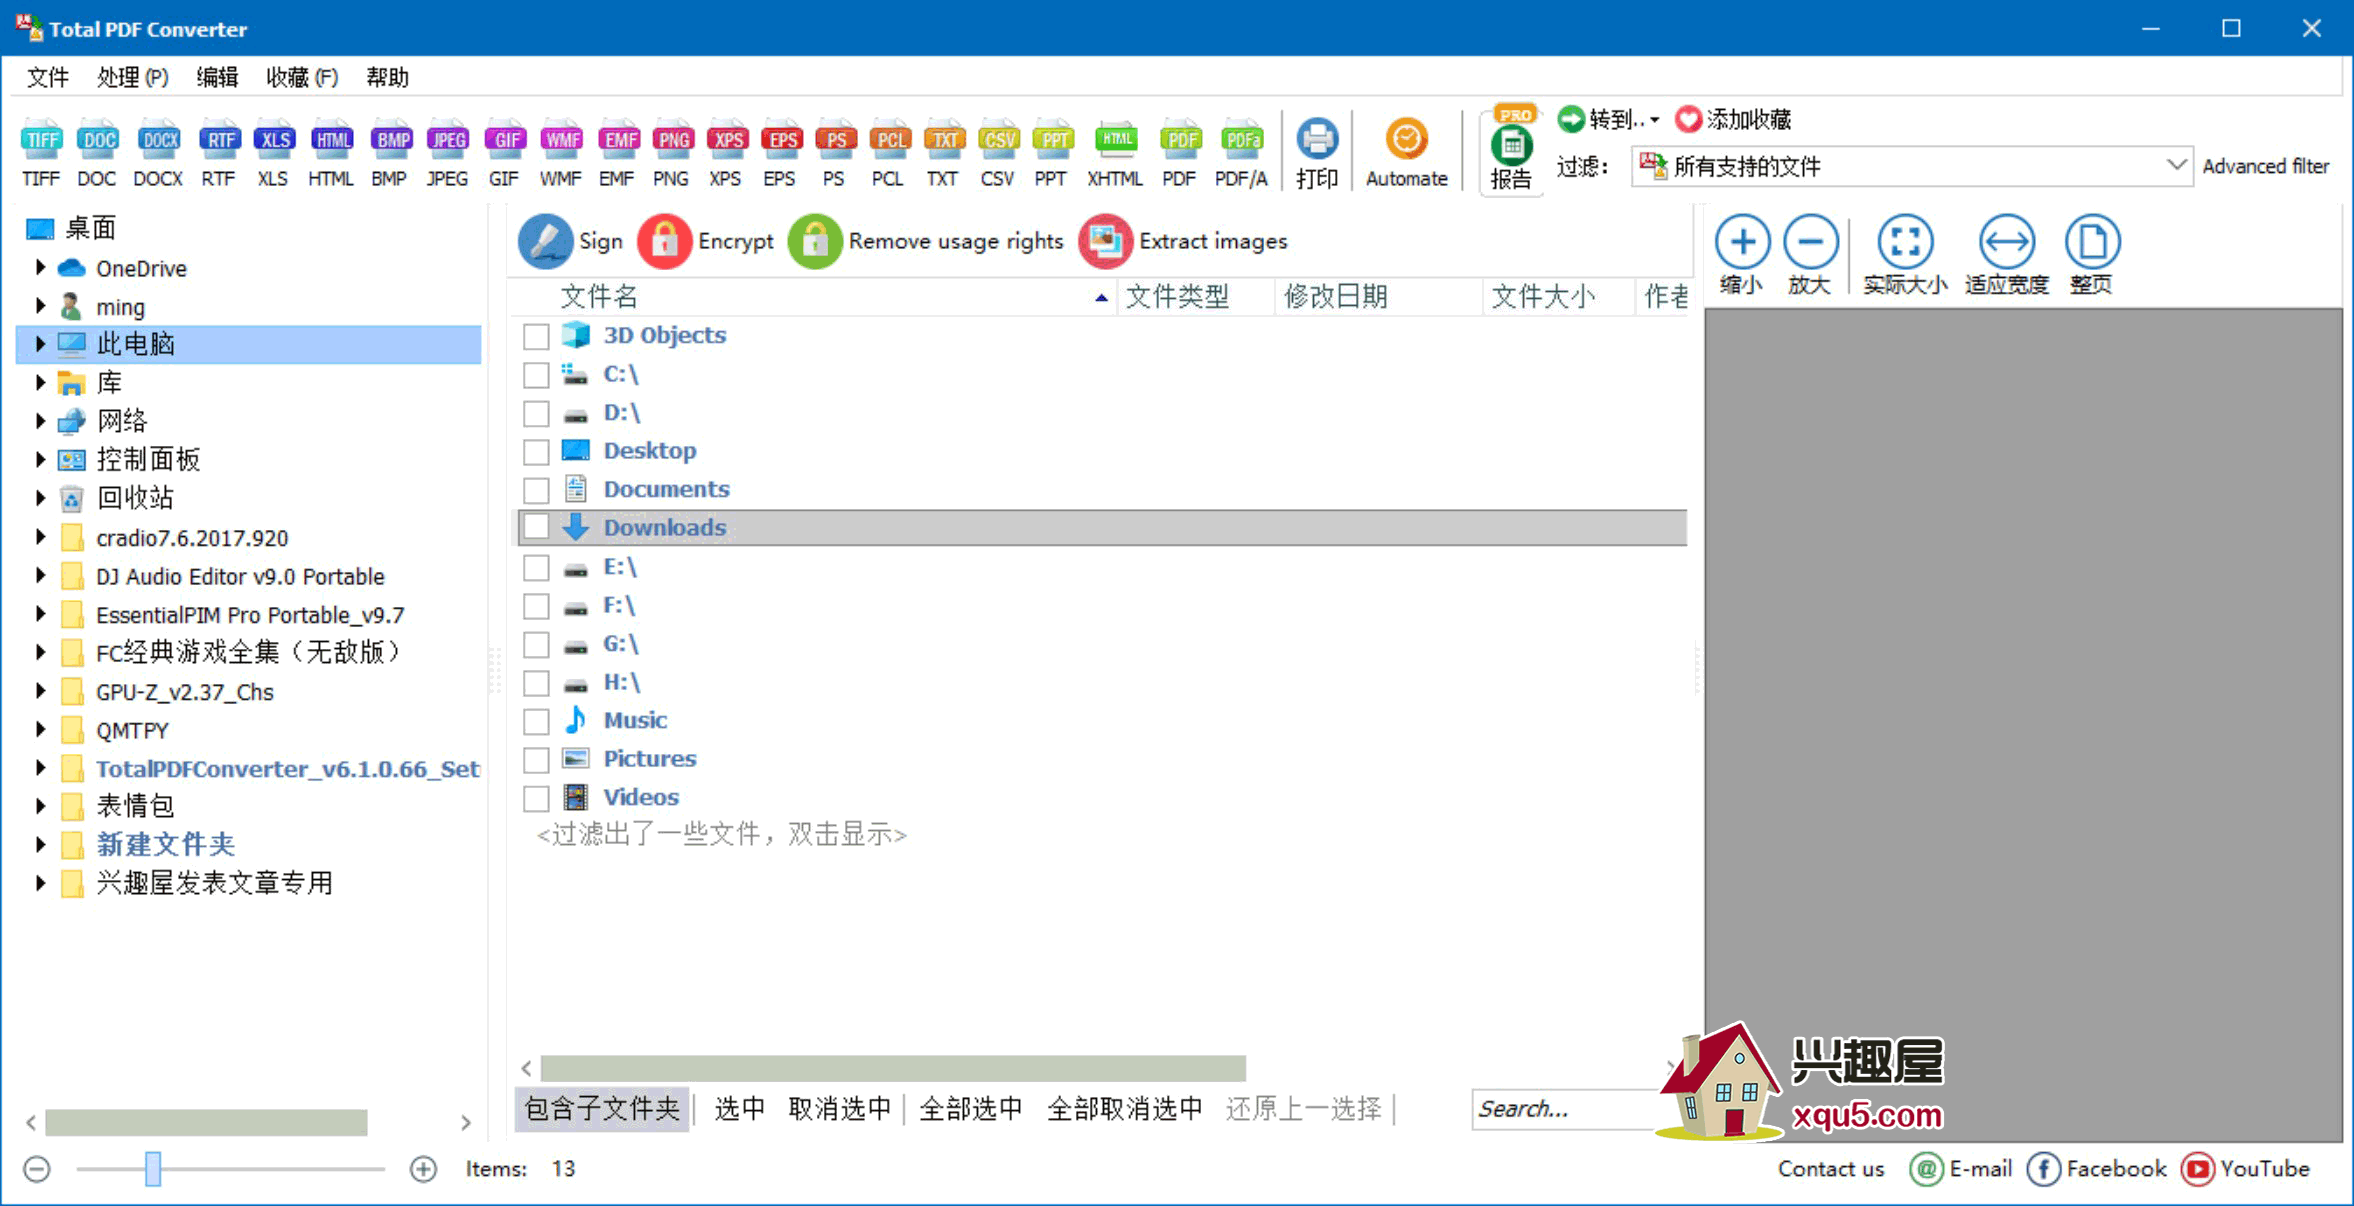This screenshot has height=1206, width=2354.
Task: Check the Downloads row checkbox
Action: point(536,527)
